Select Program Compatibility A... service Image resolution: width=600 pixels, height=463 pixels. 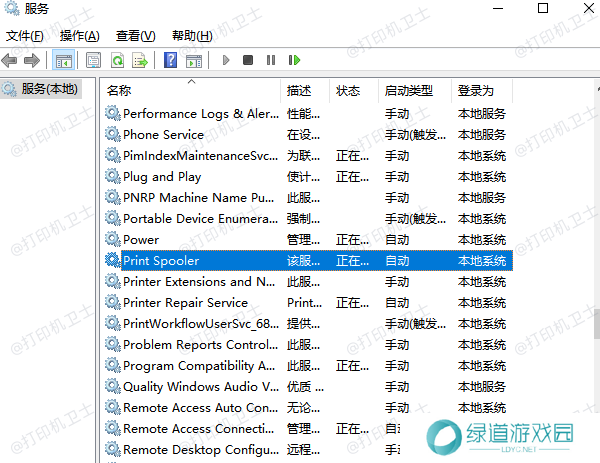[x=308, y=366]
